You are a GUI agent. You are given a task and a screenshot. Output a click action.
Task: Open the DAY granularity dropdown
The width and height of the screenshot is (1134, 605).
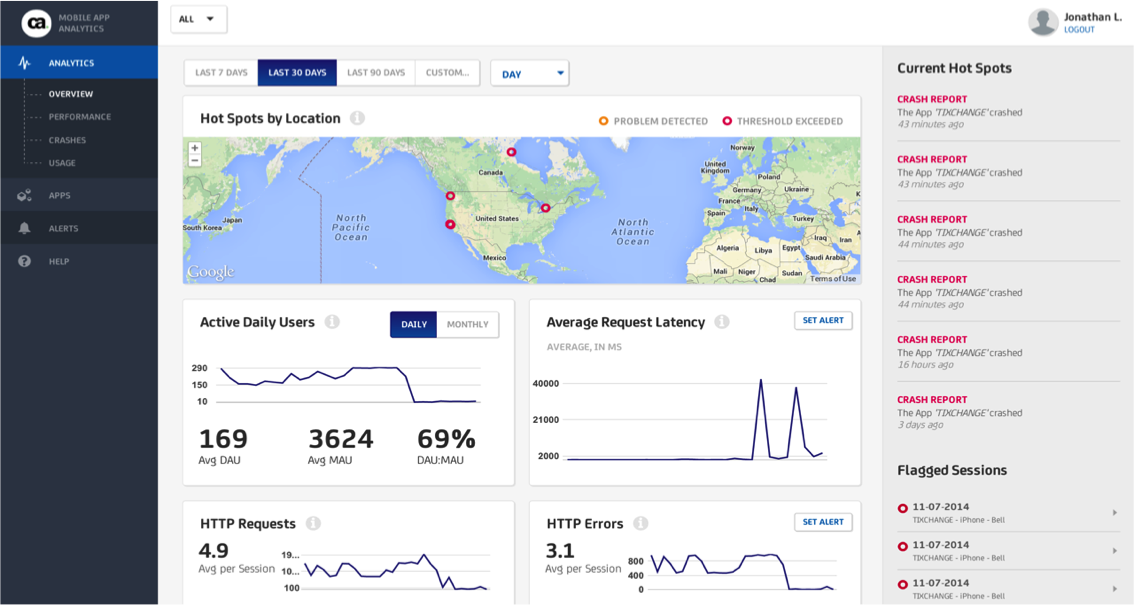pos(529,74)
